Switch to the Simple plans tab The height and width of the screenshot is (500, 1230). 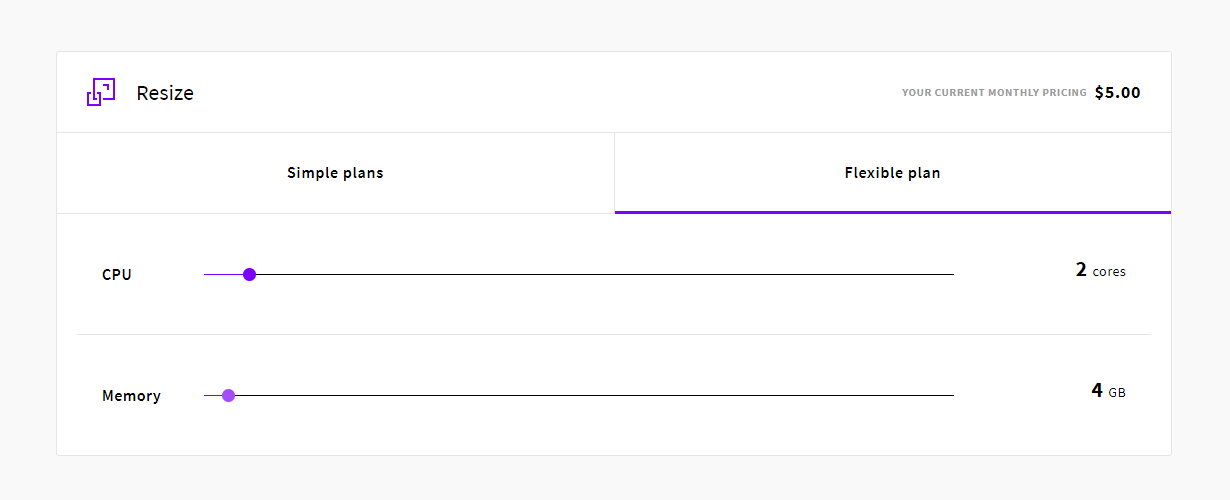pos(335,173)
